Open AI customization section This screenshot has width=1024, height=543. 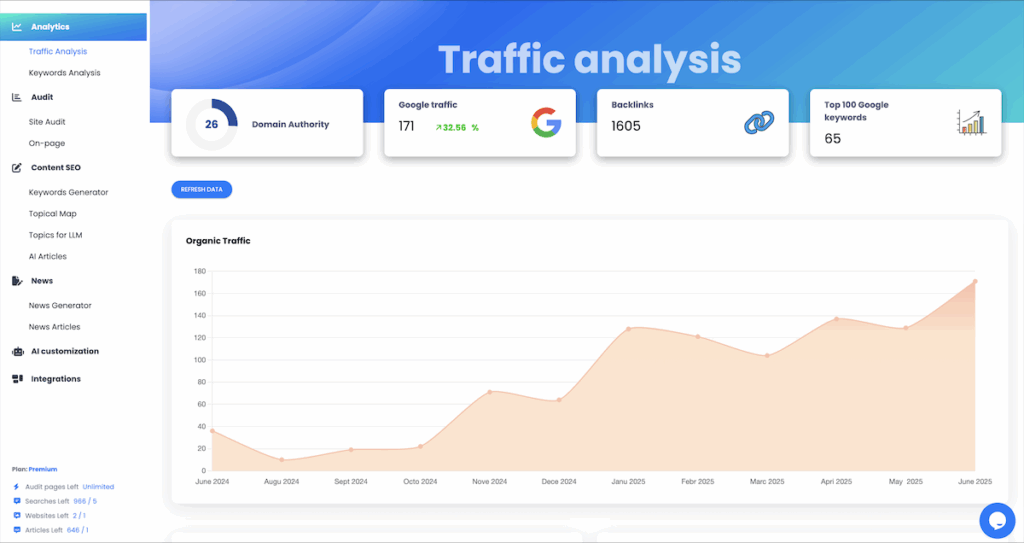click(x=65, y=352)
